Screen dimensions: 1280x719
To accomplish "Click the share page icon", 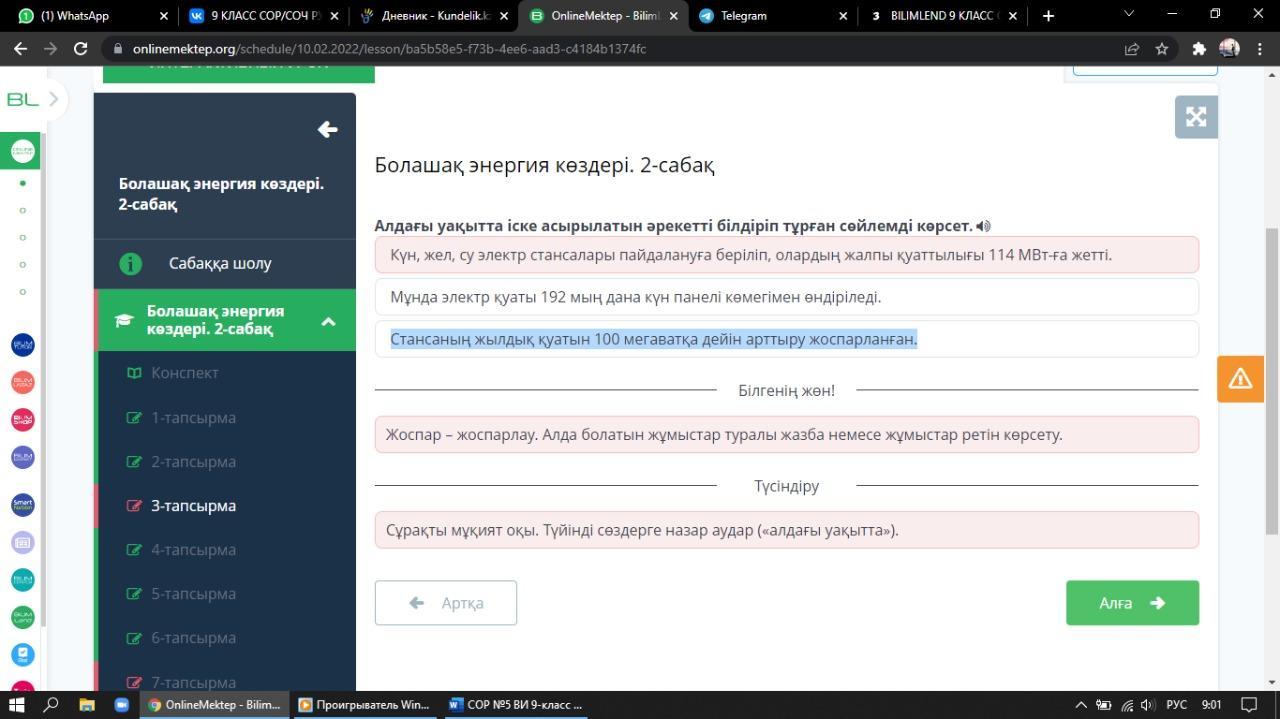I will (1132, 49).
